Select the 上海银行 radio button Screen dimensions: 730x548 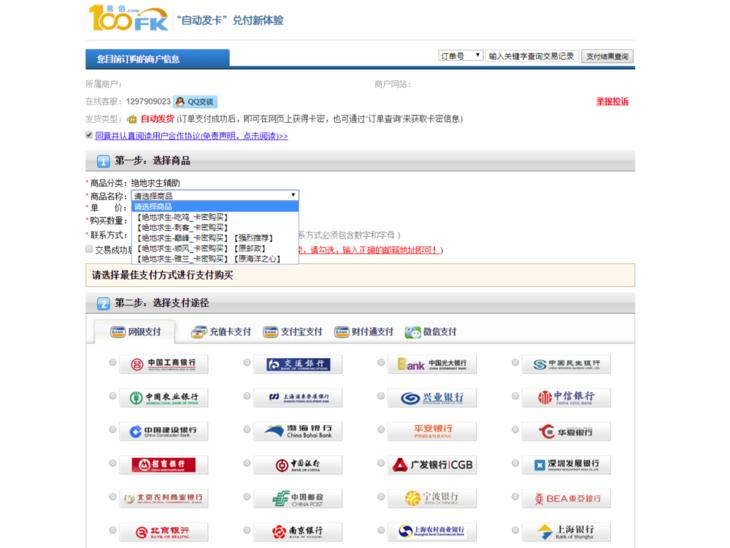pos(515,530)
